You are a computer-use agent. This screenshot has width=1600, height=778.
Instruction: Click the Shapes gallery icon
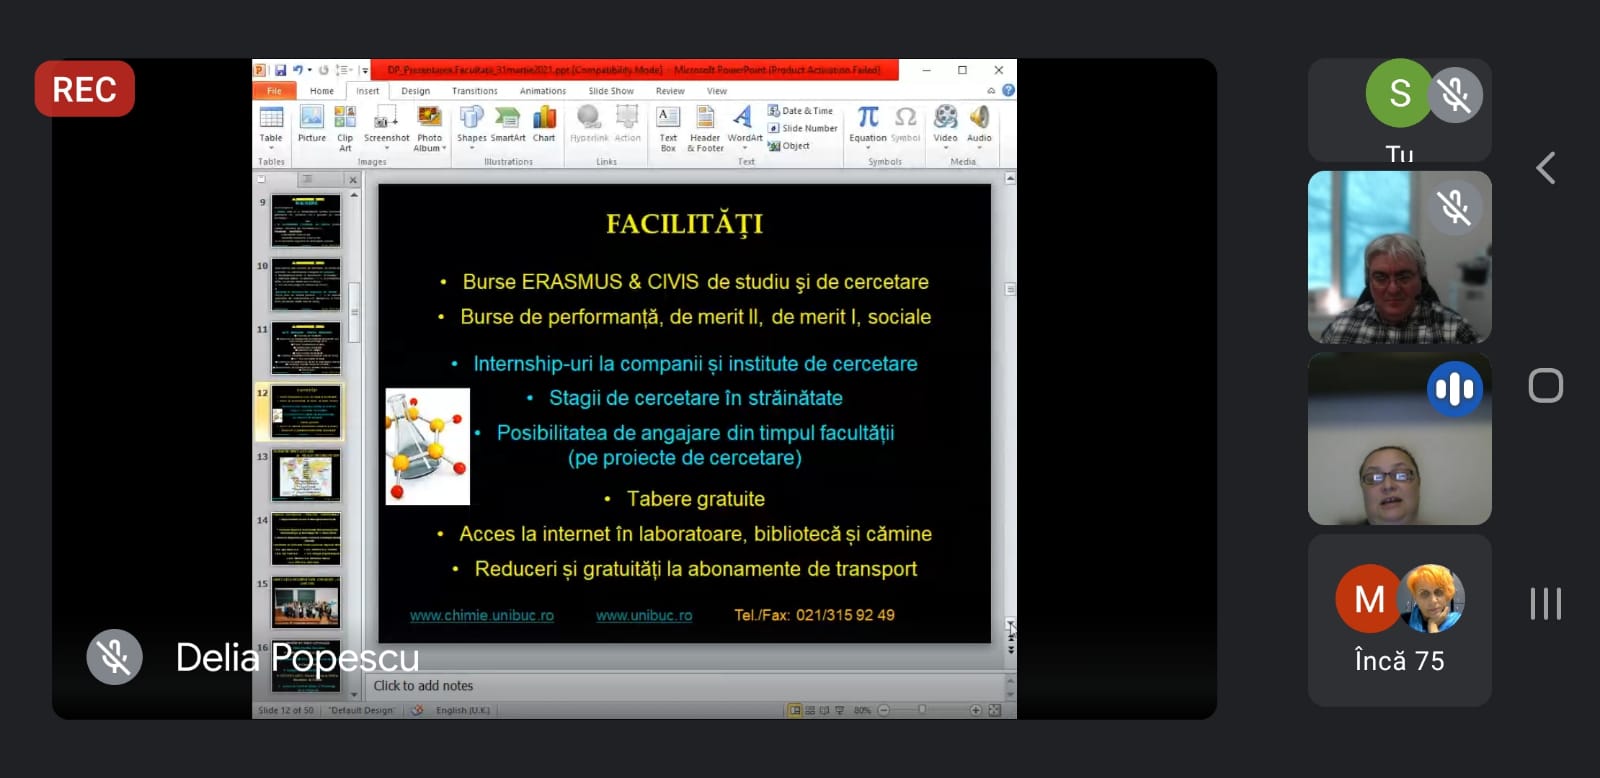pos(471,117)
